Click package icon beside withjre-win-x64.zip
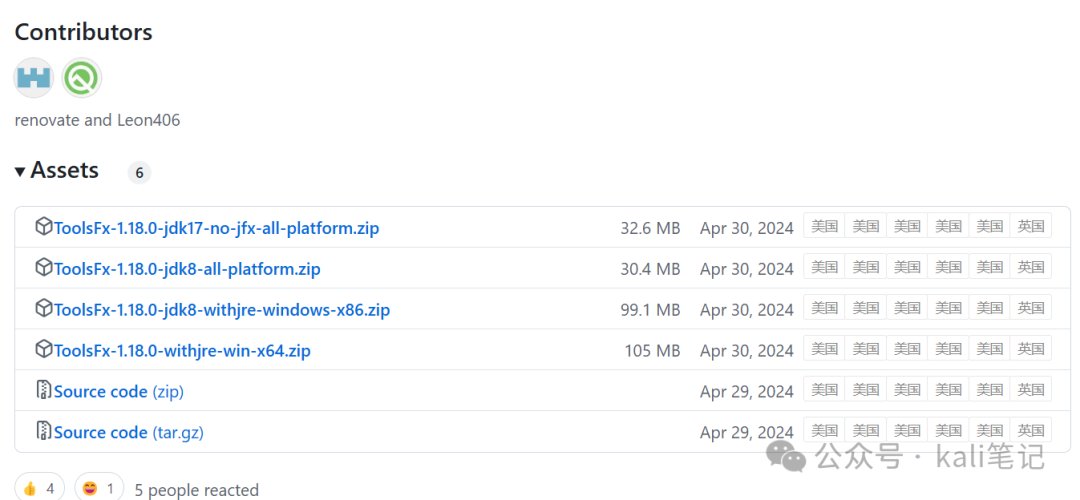Viewport: 1080px width, 500px height. (43, 349)
